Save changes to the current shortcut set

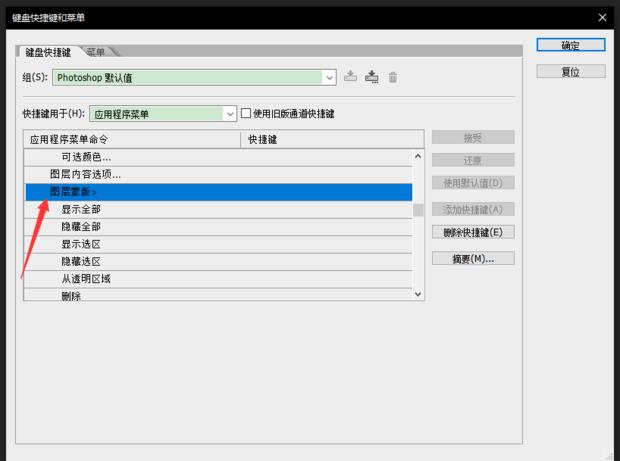(351, 77)
